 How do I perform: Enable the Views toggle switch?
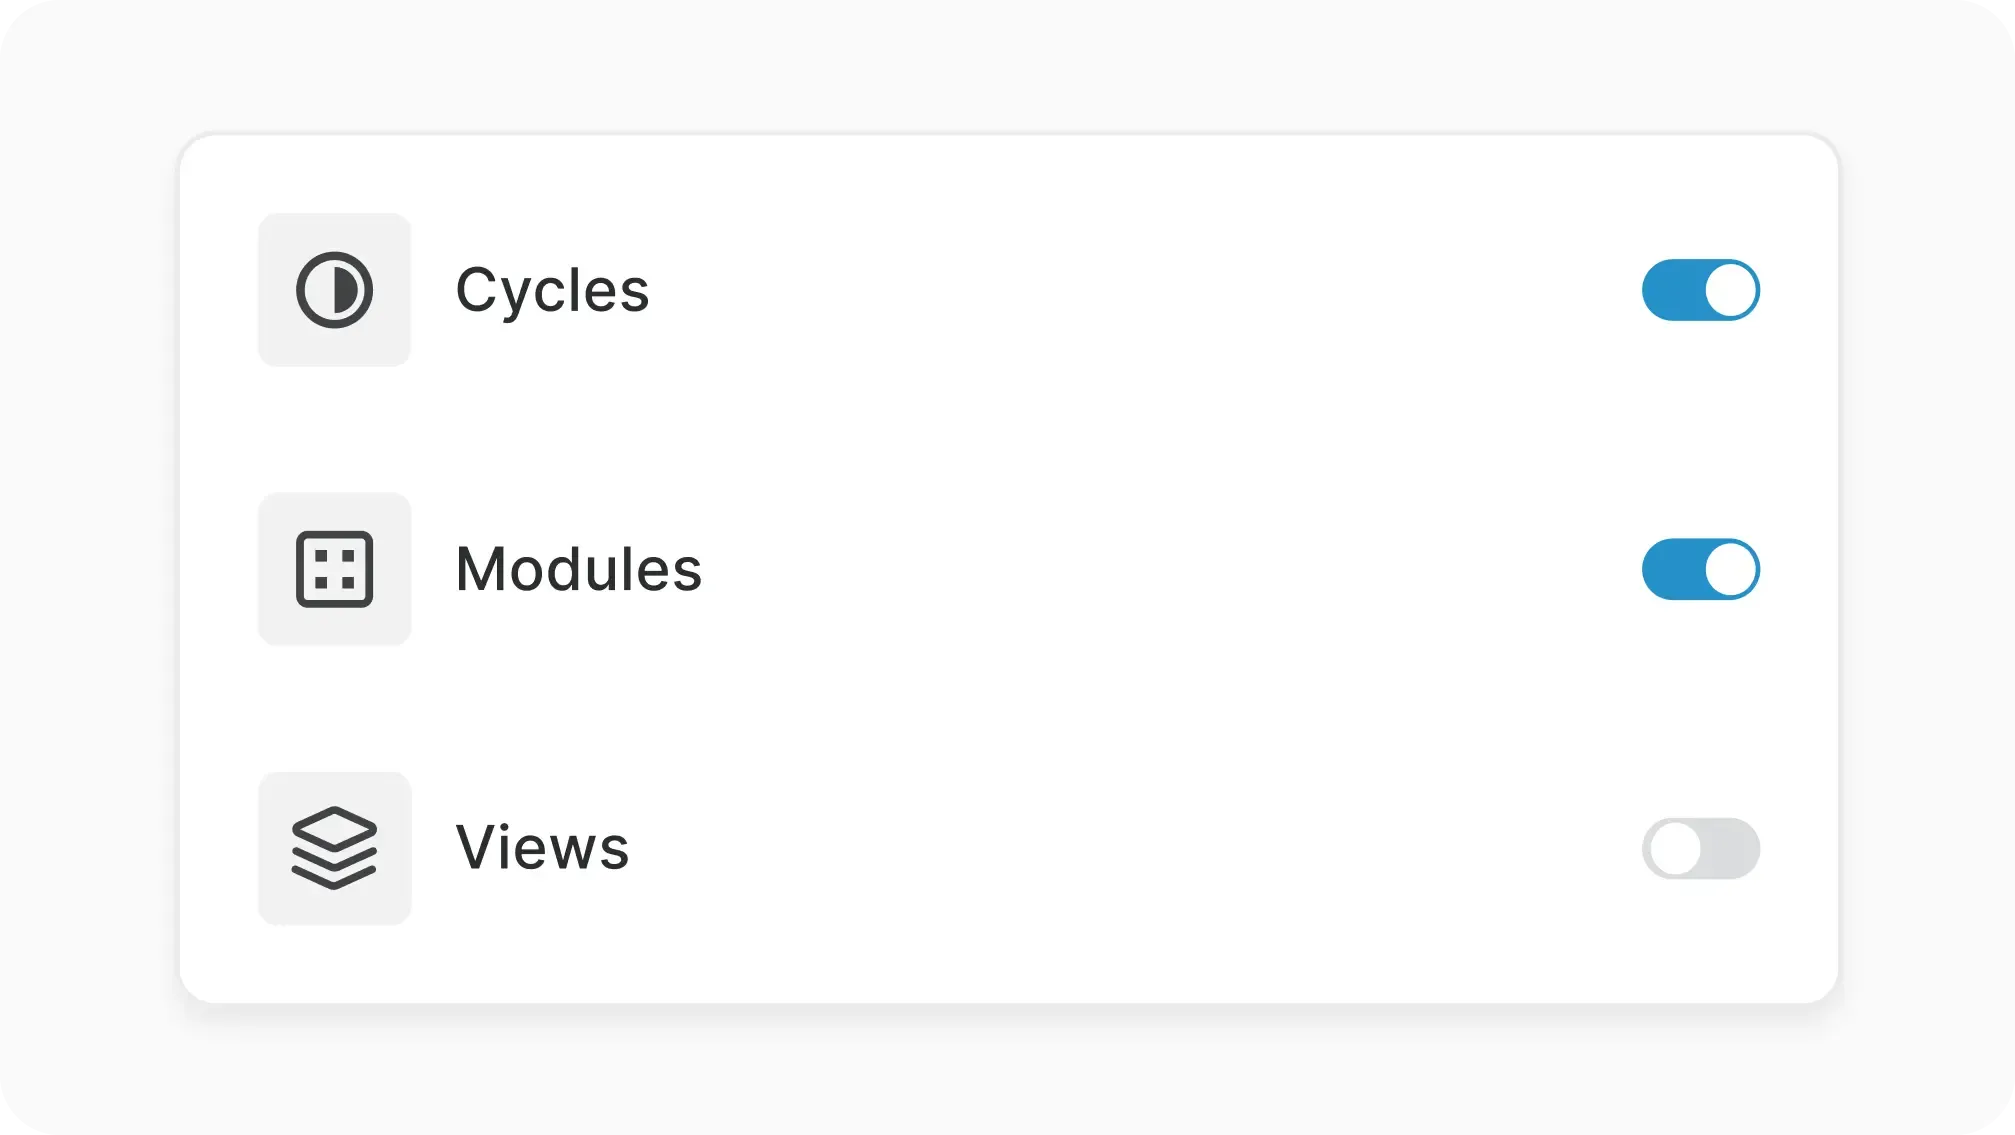pos(1700,848)
